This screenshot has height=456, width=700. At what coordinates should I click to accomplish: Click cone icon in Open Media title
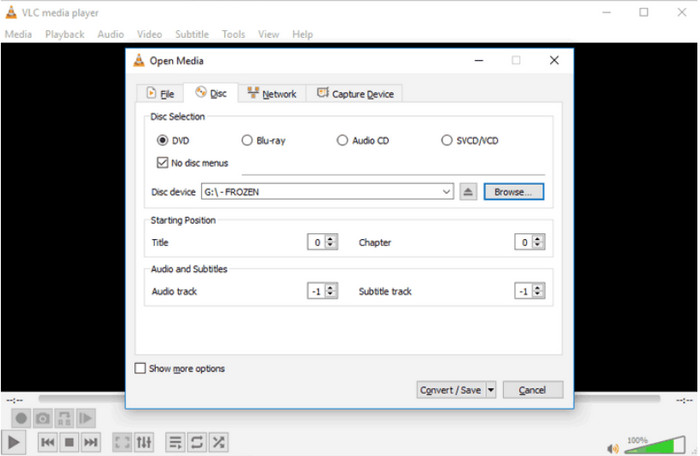[x=139, y=60]
